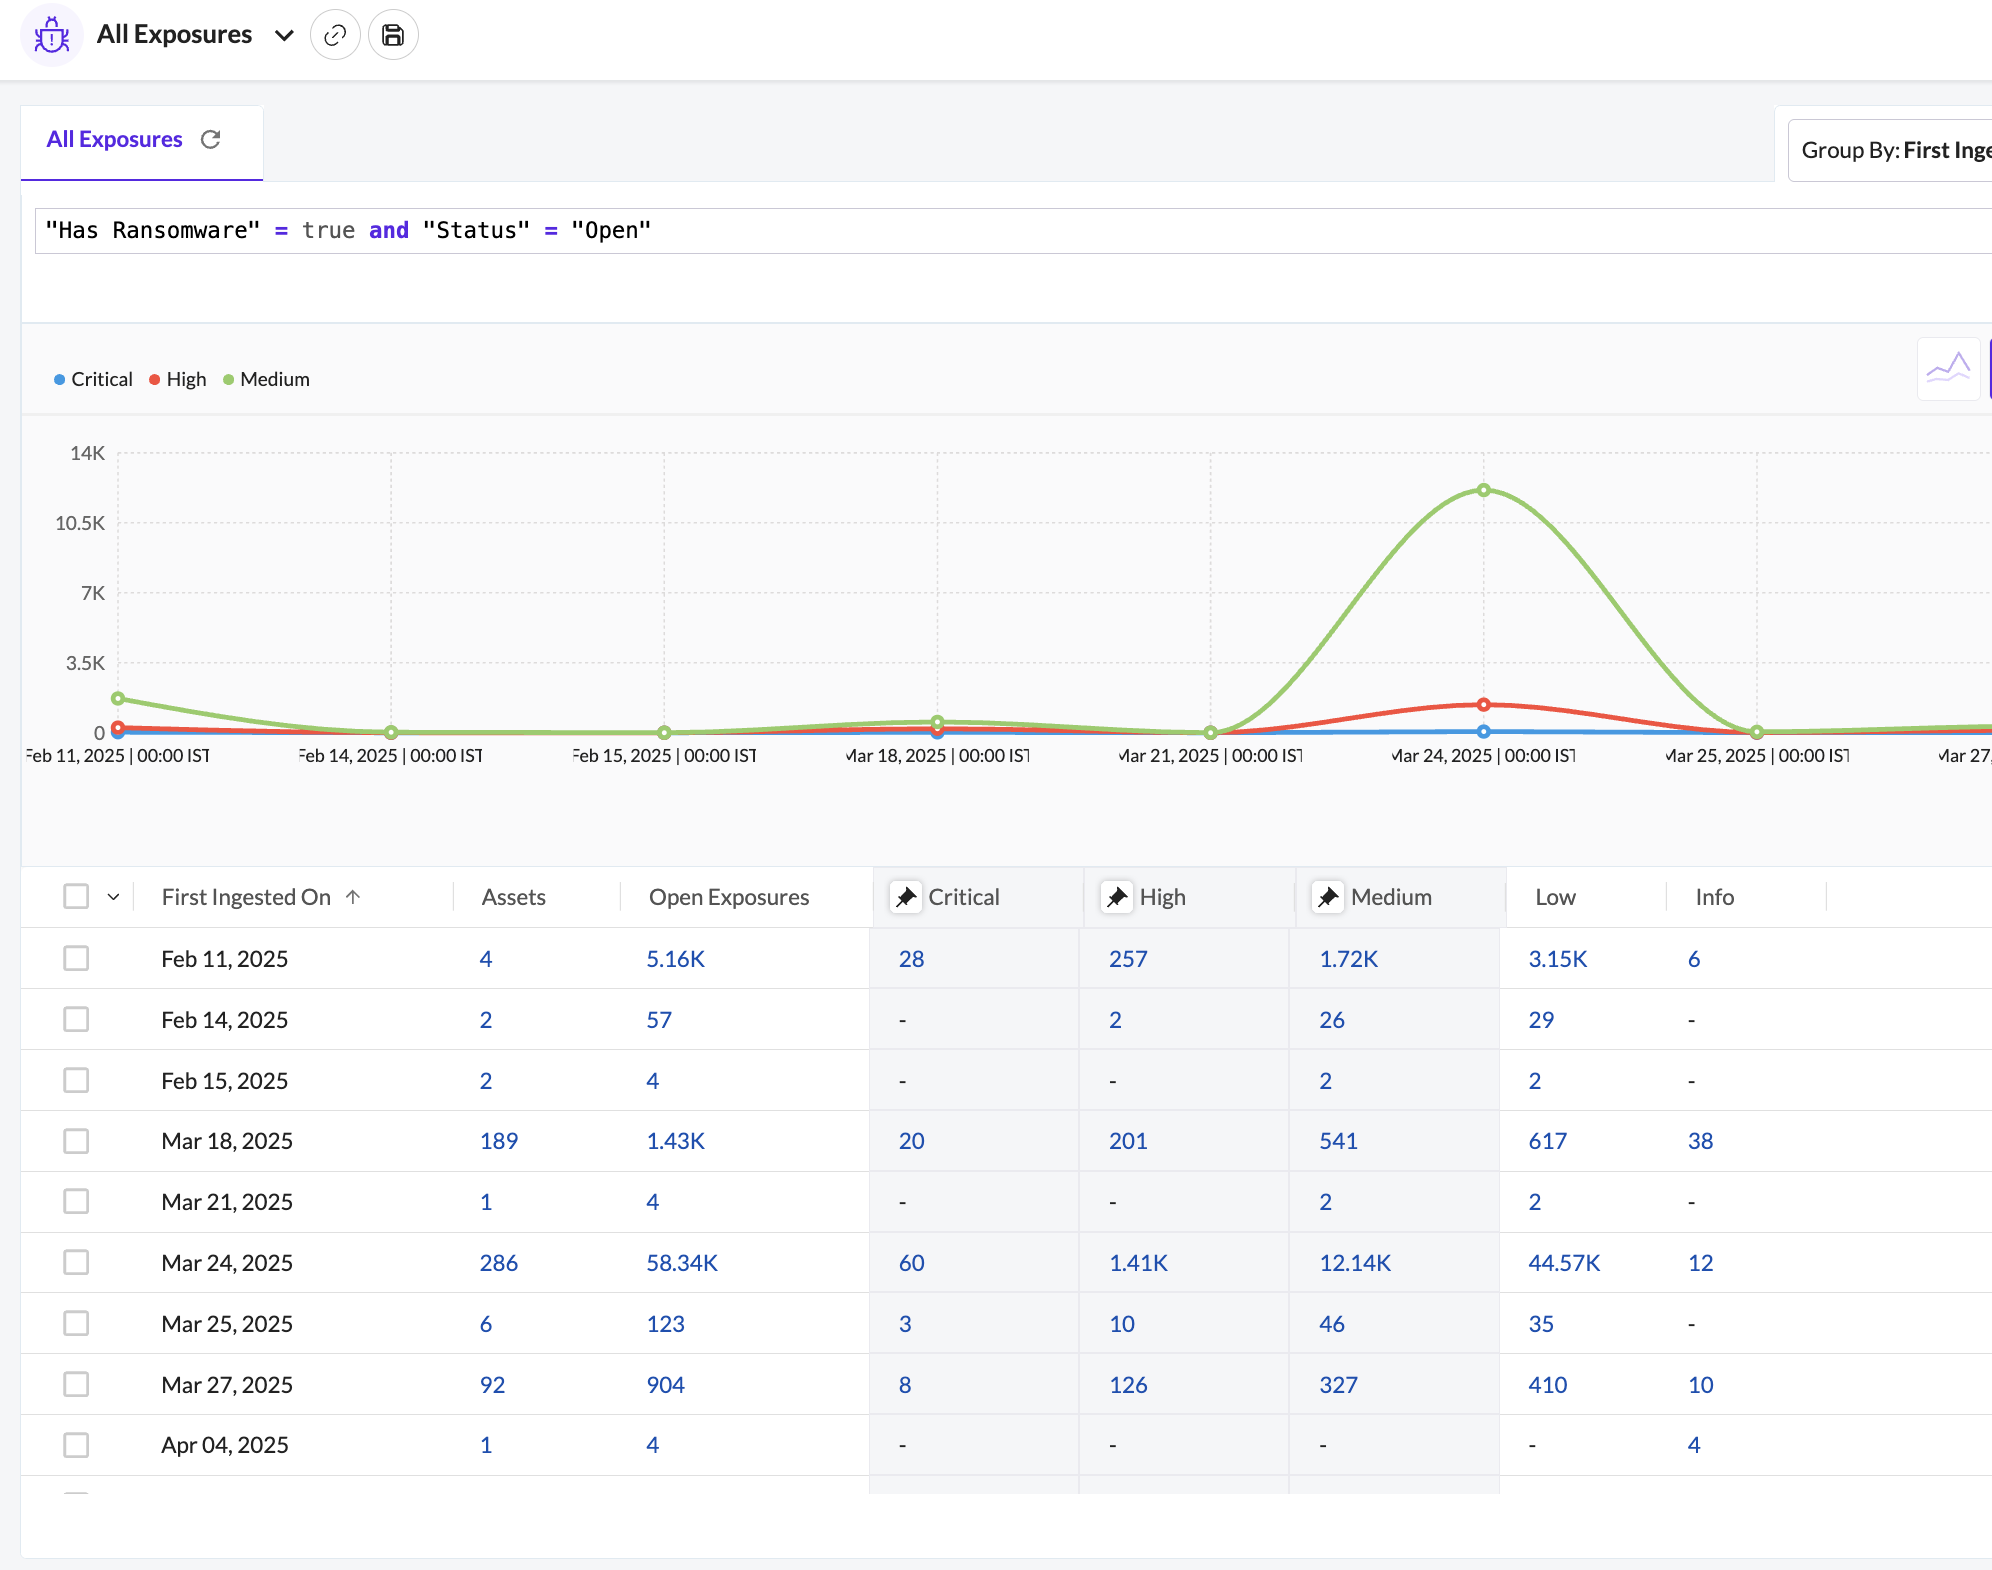Viewport: 1992px width, 1570px height.
Task: Click into the query filter field
Action: point(1013,231)
